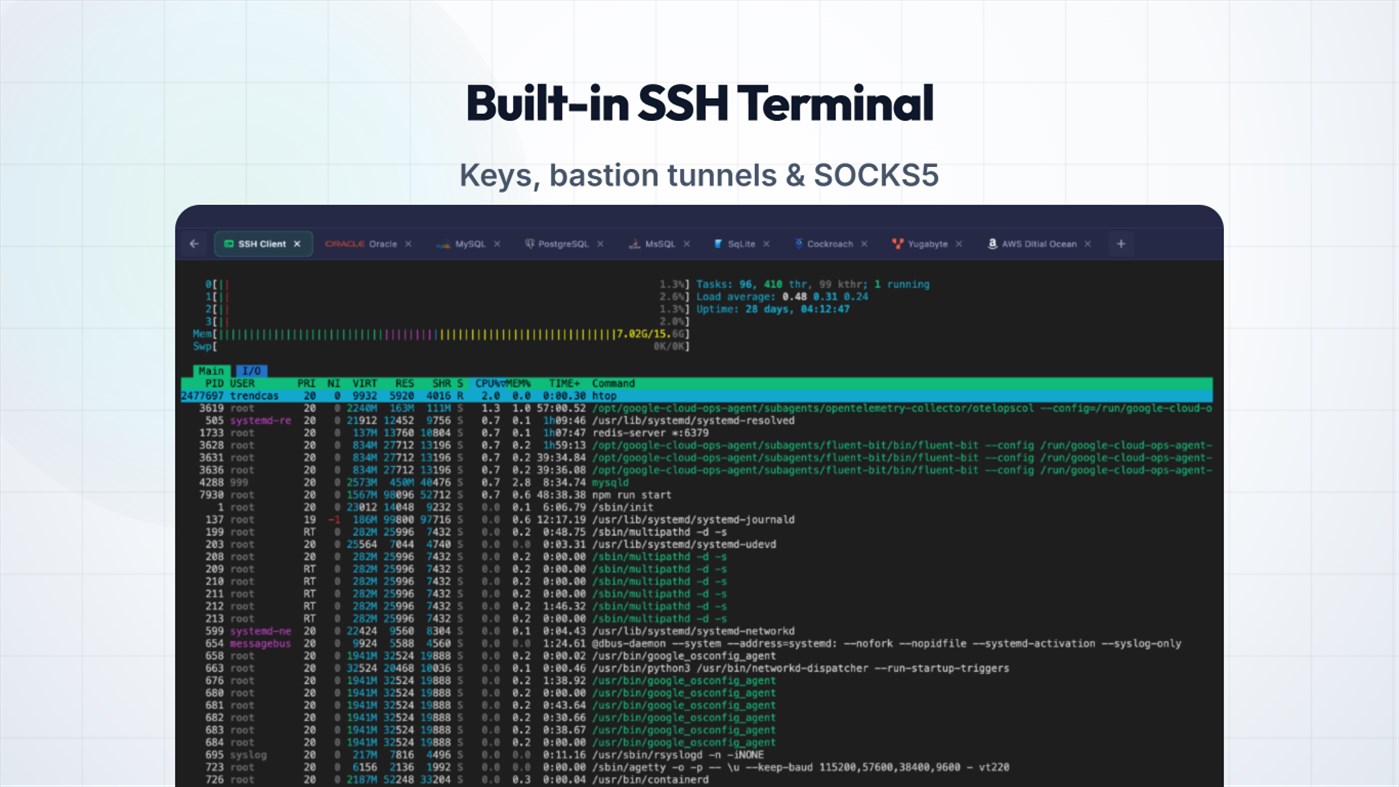Click the Command column header
This screenshot has width=1399, height=787.
click(x=613, y=383)
